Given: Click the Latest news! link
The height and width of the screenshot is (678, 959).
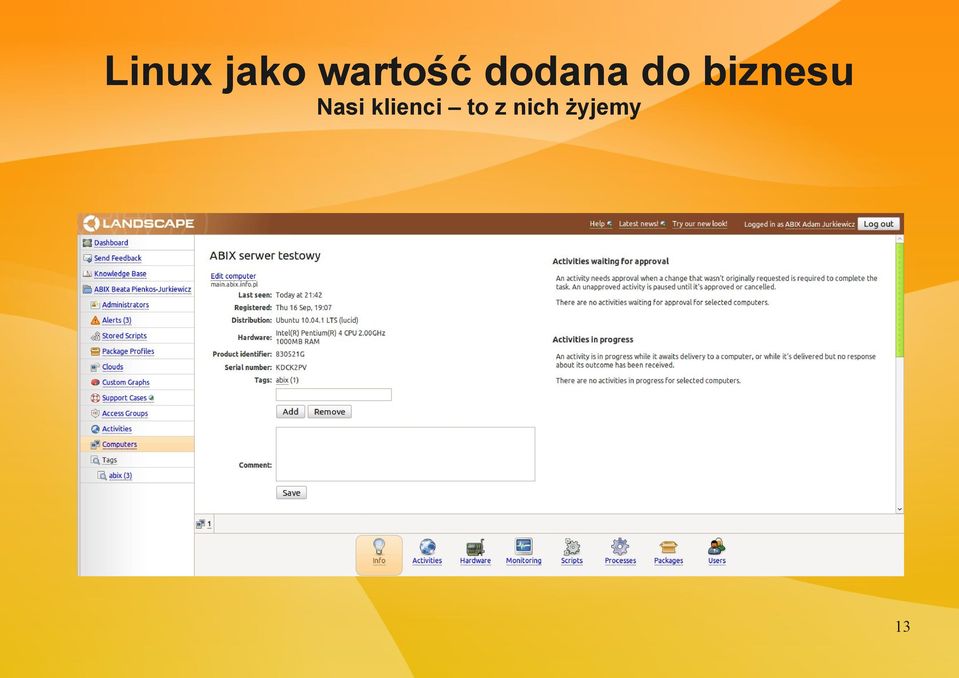Looking at the screenshot, I should point(639,224).
